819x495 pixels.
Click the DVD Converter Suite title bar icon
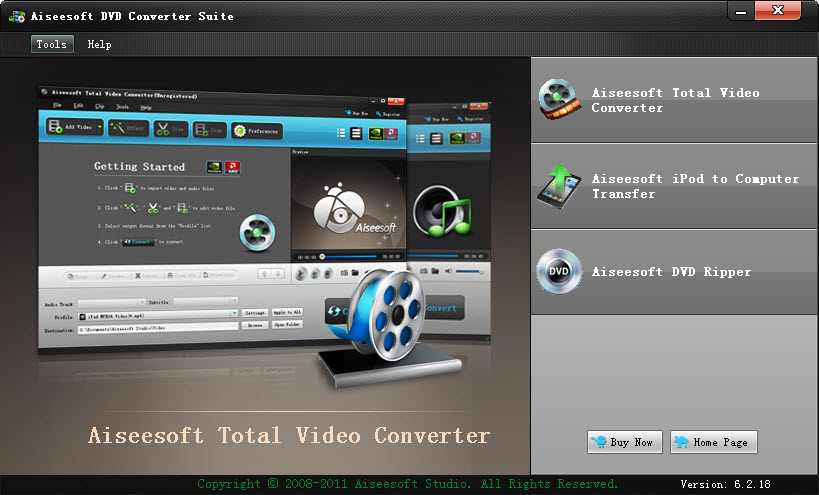click(x=17, y=16)
